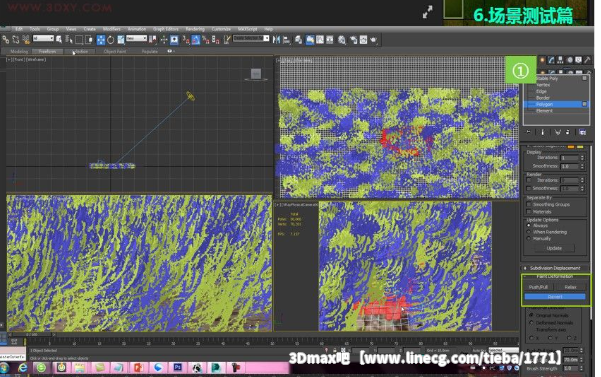The width and height of the screenshot is (601, 377).
Task: Switch to the Object Paint ribbon tab
Action: coord(115,51)
